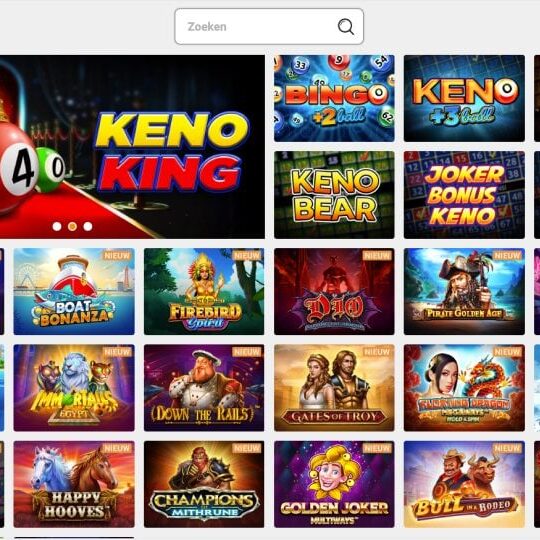Launch Pirate Golden Age slot
540x540 pixels.
click(x=464, y=291)
